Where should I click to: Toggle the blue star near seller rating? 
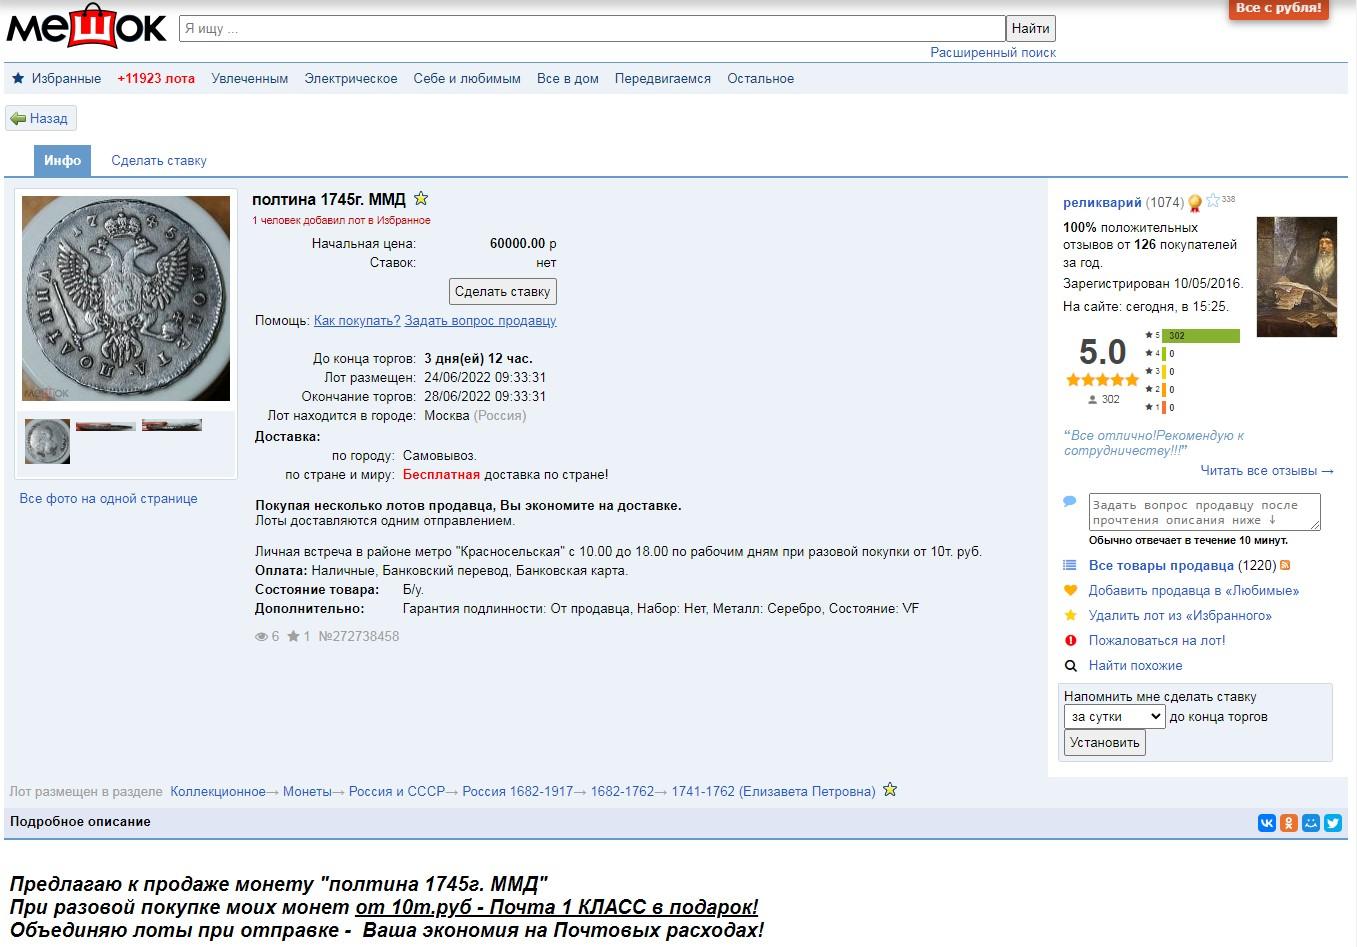coord(1213,201)
